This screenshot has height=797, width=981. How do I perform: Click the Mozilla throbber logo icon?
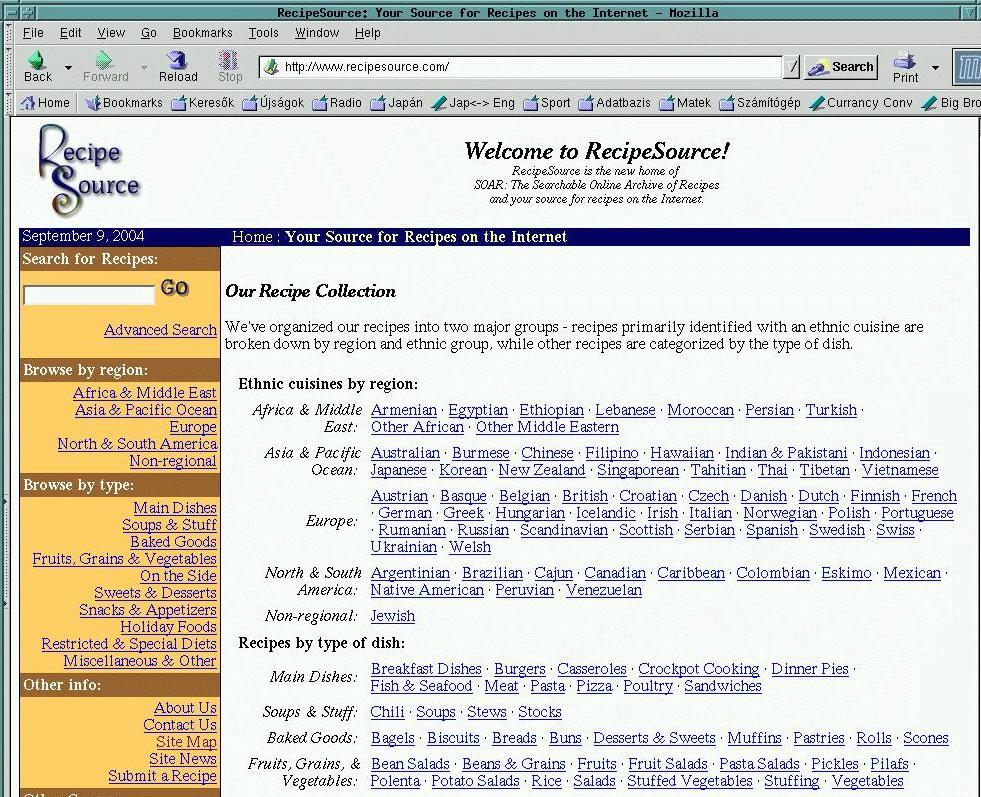966,68
